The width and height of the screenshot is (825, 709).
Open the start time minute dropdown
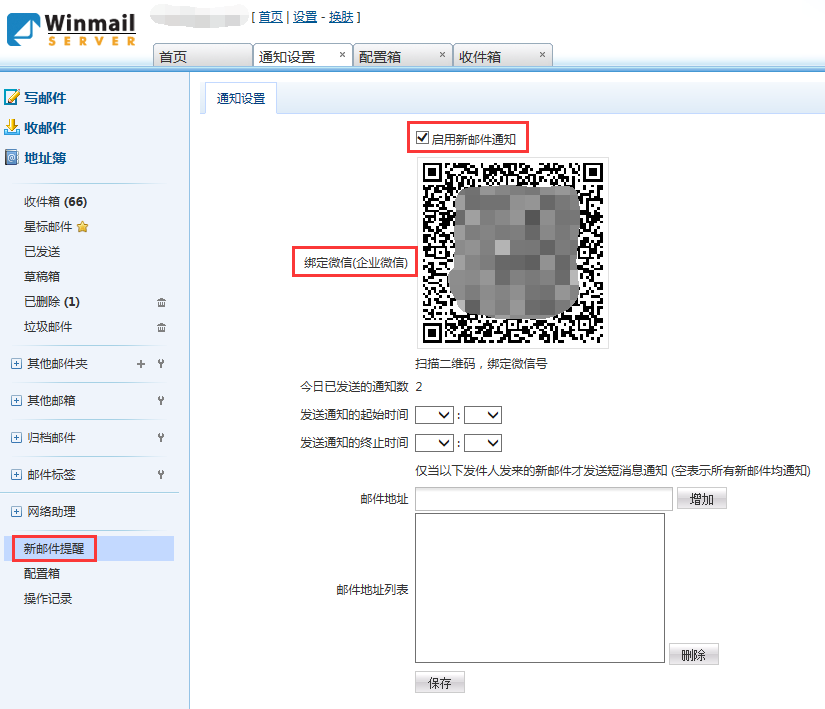482,415
